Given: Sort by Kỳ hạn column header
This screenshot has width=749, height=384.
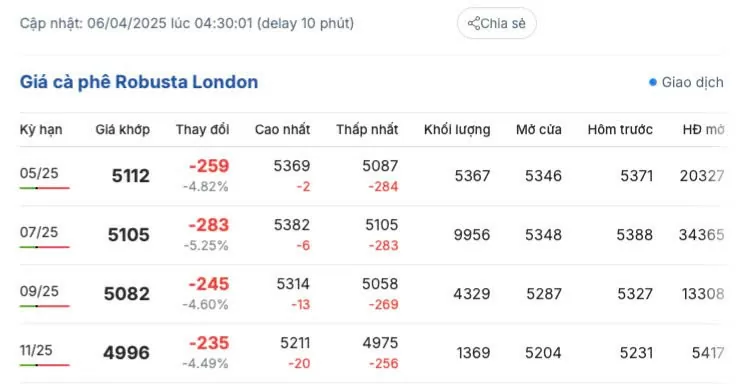Looking at the screenshot, I should click(41, 129).
